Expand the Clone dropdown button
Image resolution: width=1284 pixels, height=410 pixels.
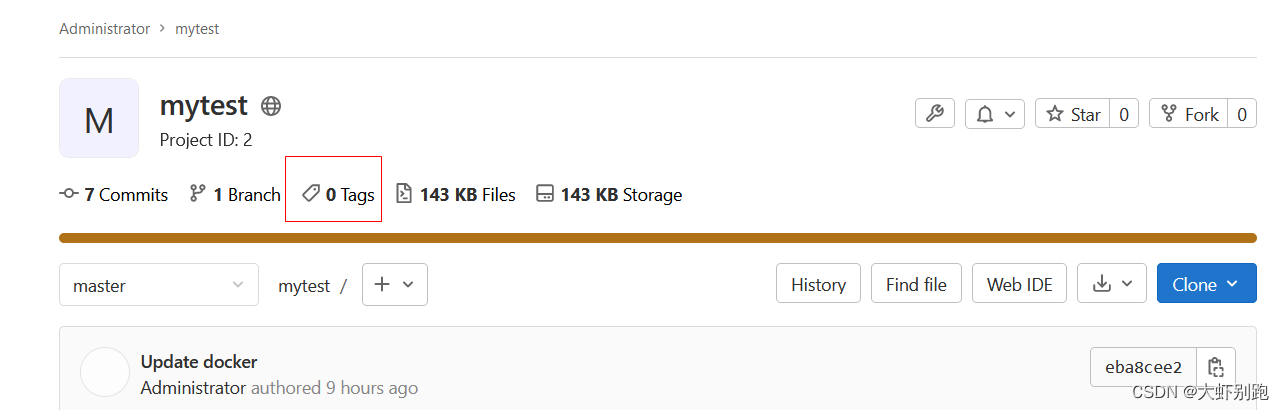click(x=1206, y=285)
